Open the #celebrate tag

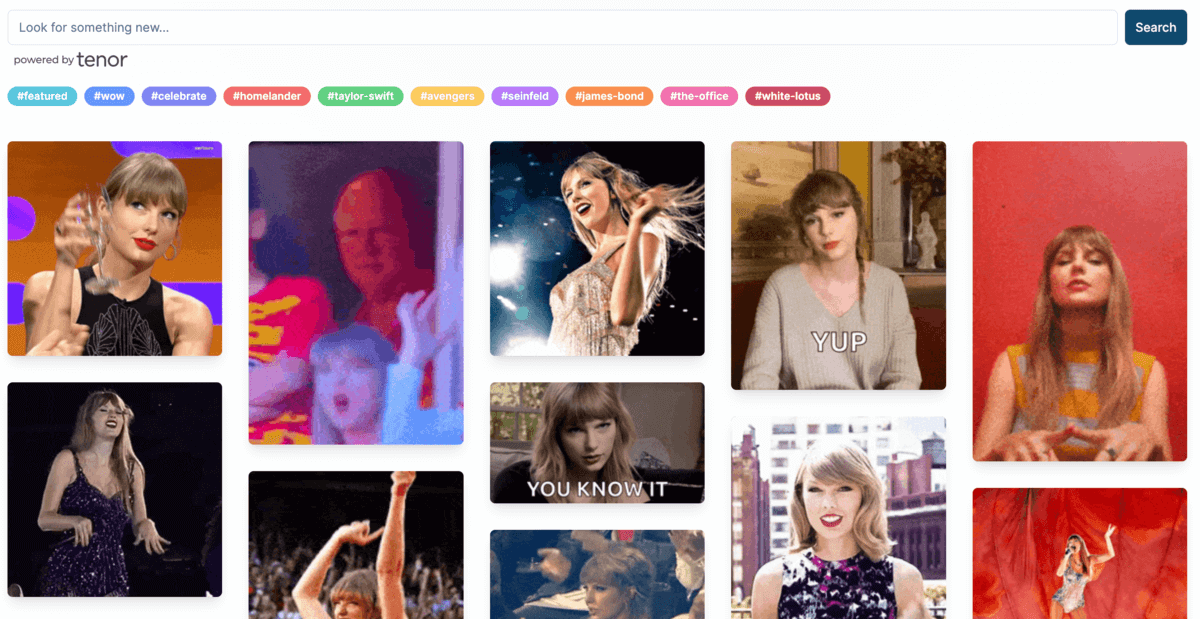pos(179,96)
